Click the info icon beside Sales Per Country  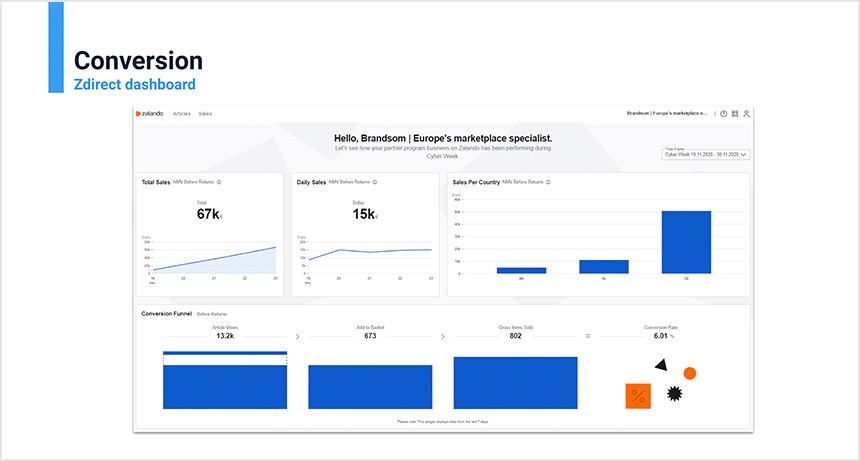548,182
